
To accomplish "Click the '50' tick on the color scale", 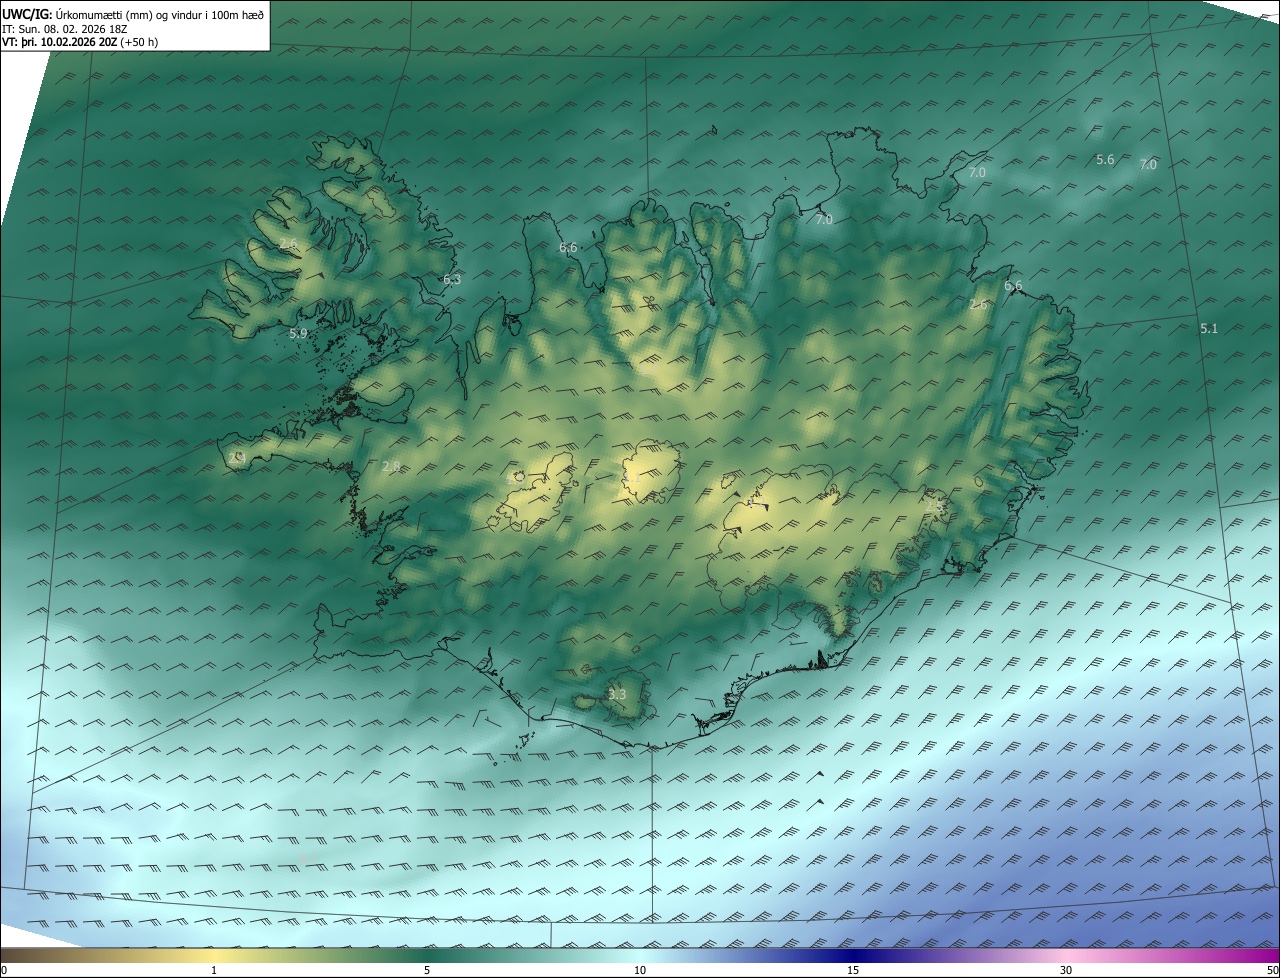I will [1272, 970].
